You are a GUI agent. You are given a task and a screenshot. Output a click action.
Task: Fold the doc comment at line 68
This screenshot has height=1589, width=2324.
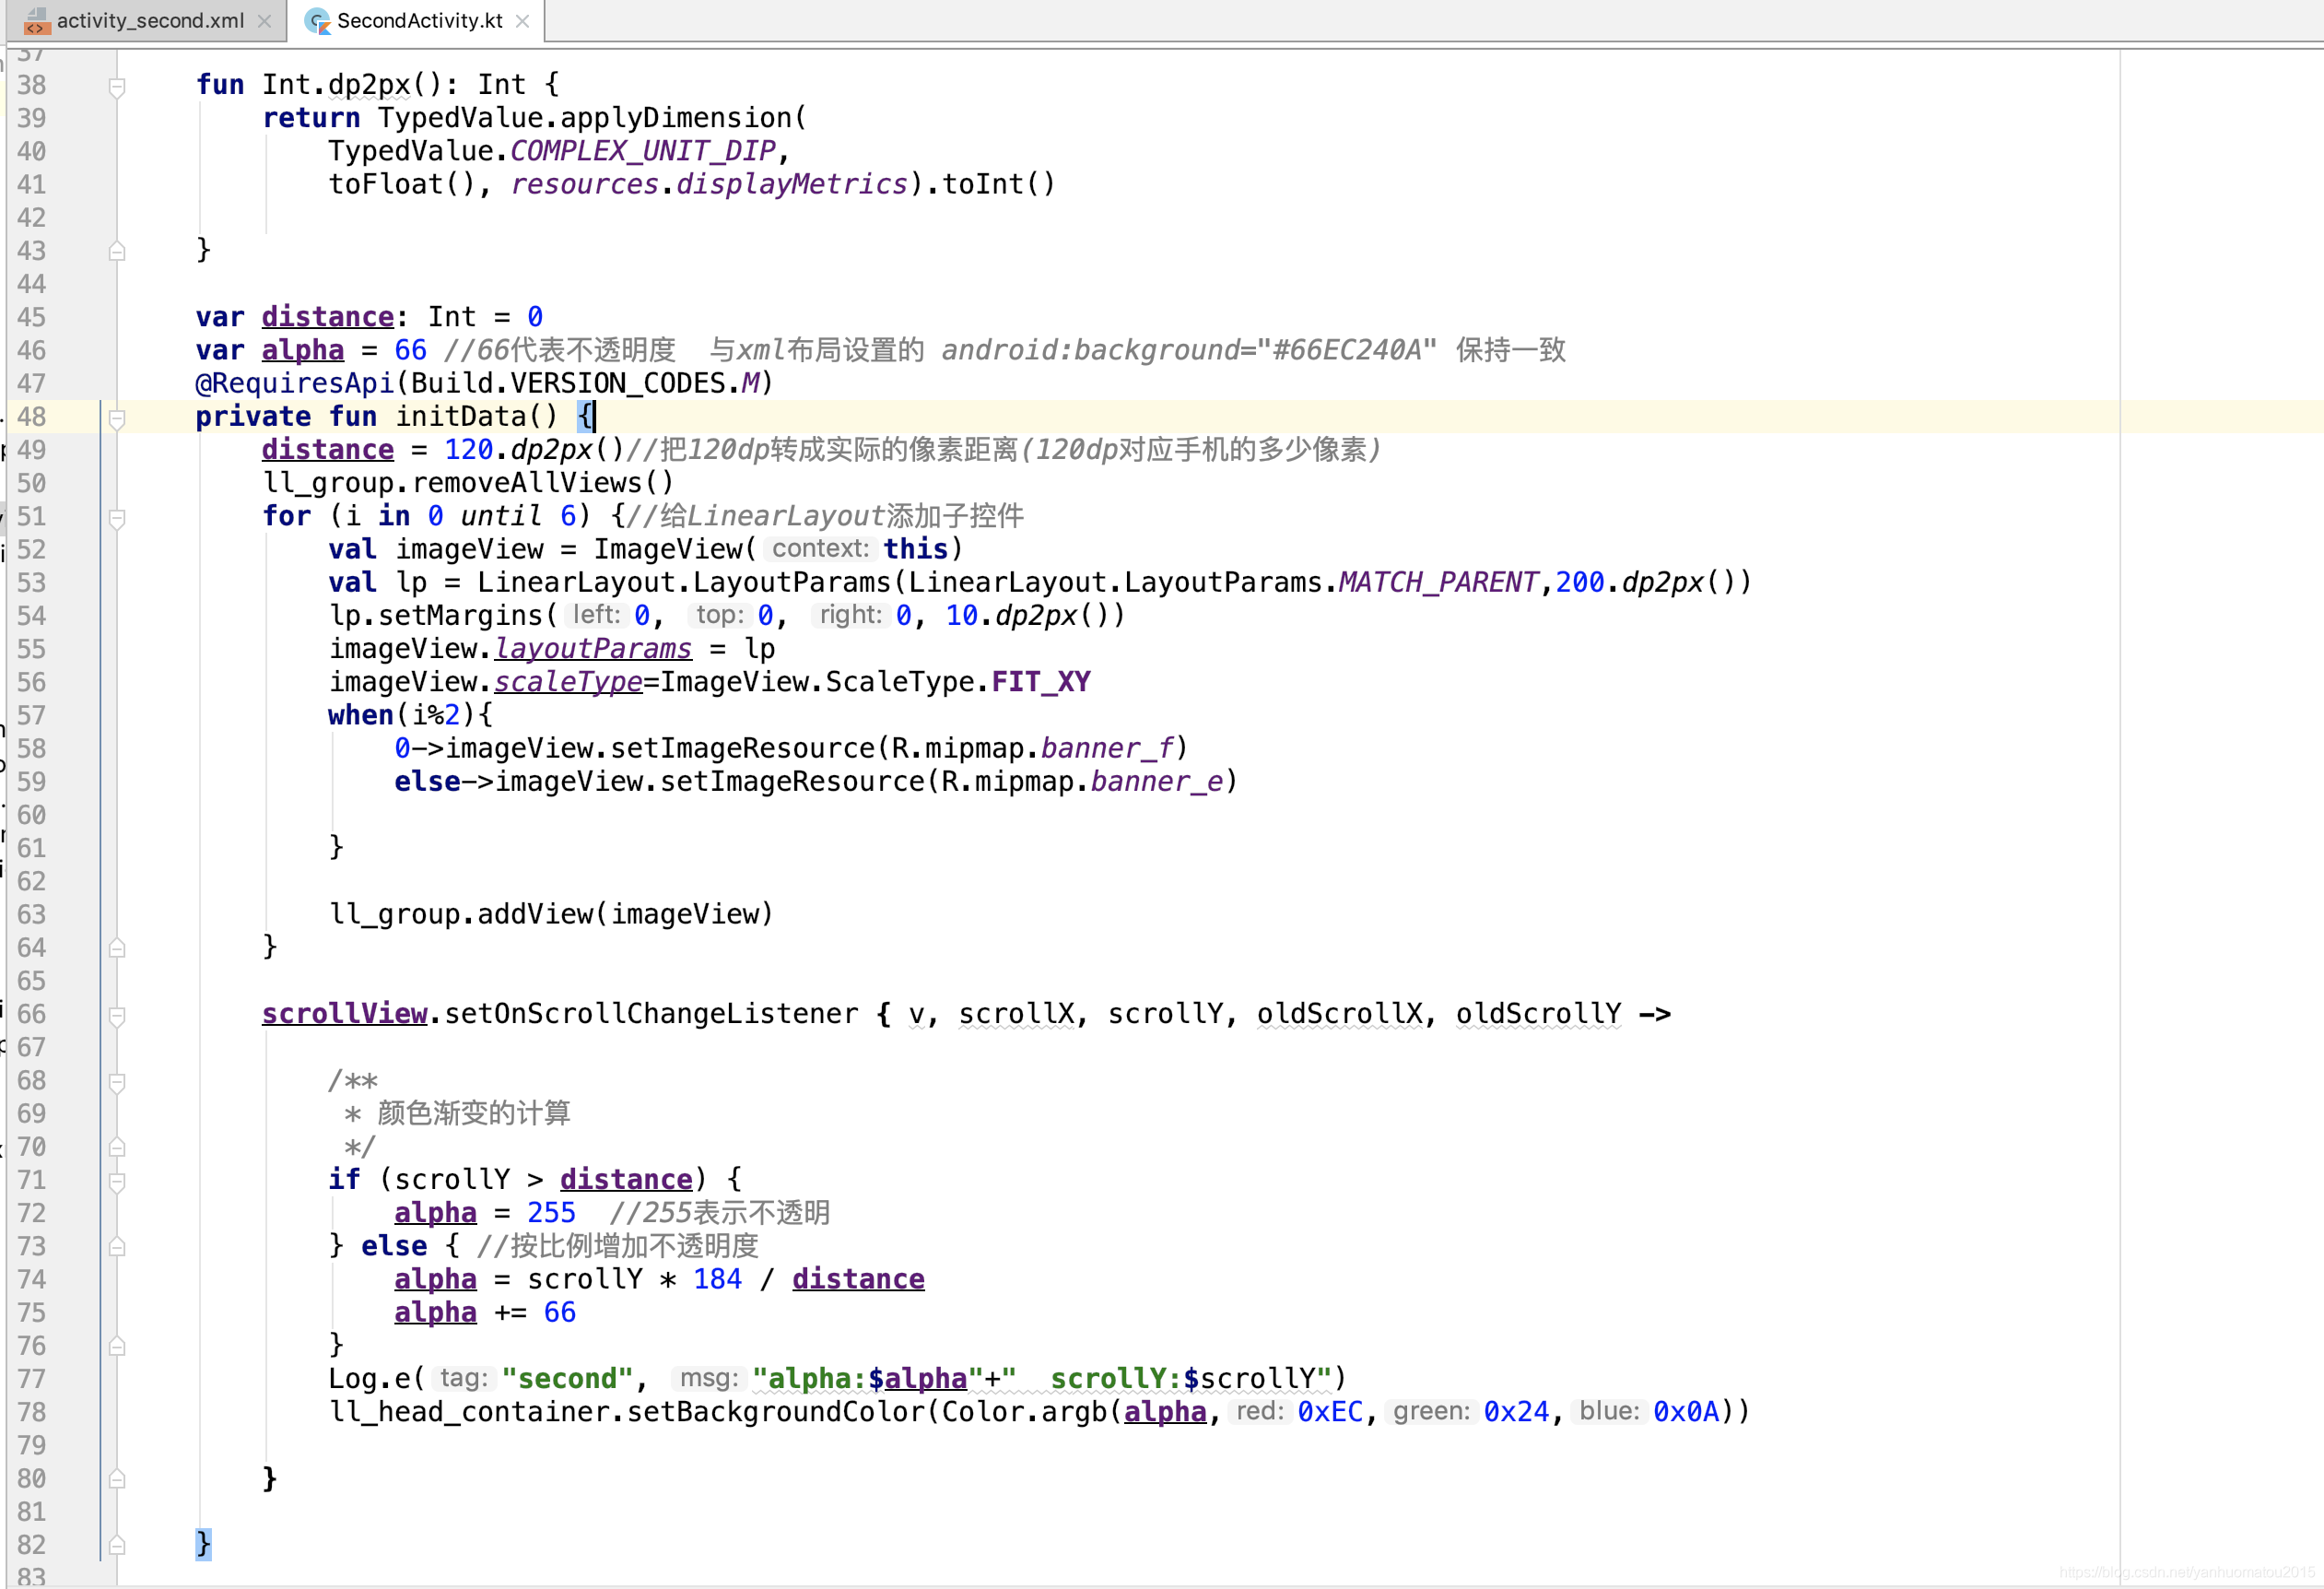[117, 1082]
